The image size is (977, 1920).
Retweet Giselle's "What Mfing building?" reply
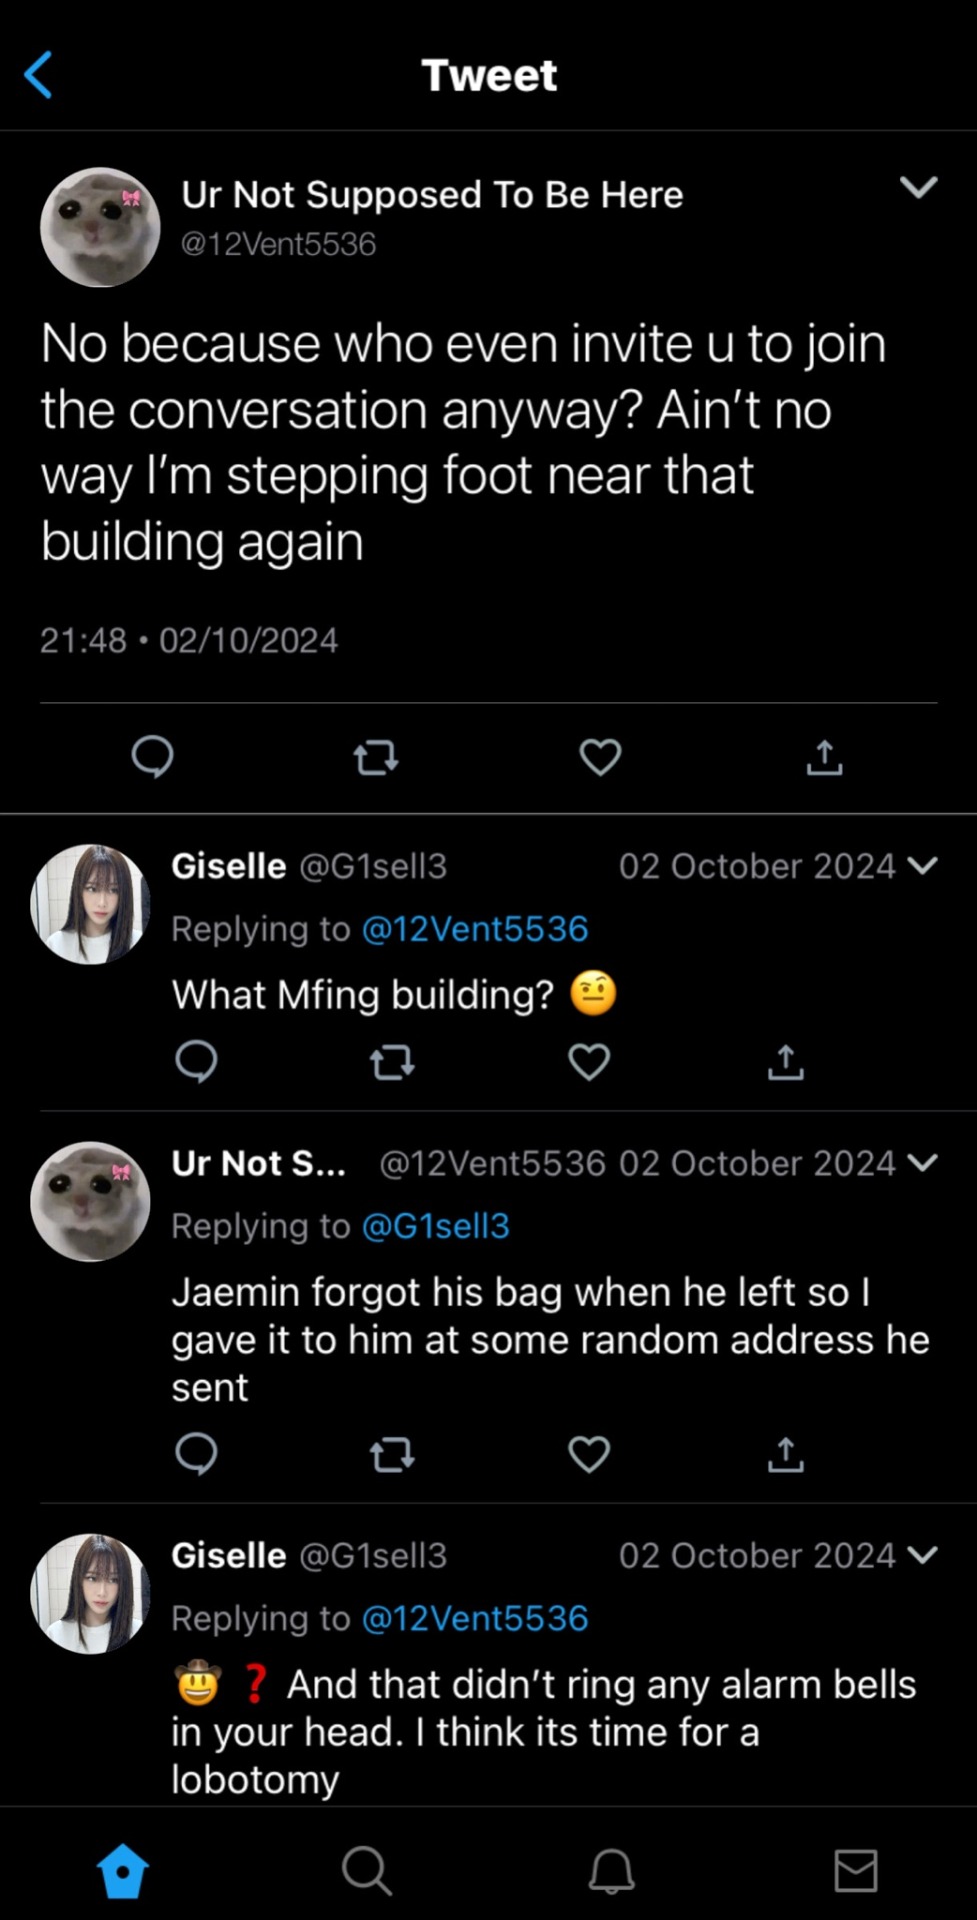click(x=392, y=1062)
